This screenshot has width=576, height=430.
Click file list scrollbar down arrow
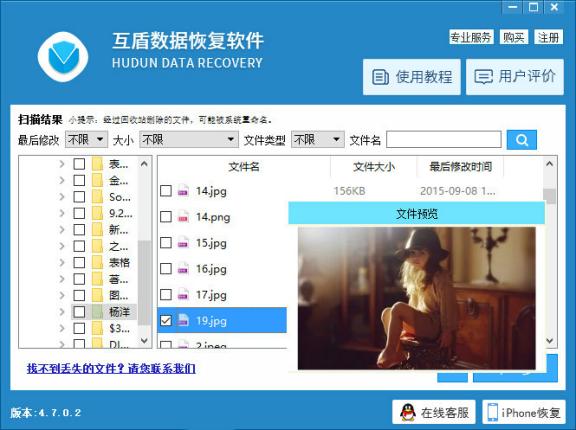coord(550,341)
